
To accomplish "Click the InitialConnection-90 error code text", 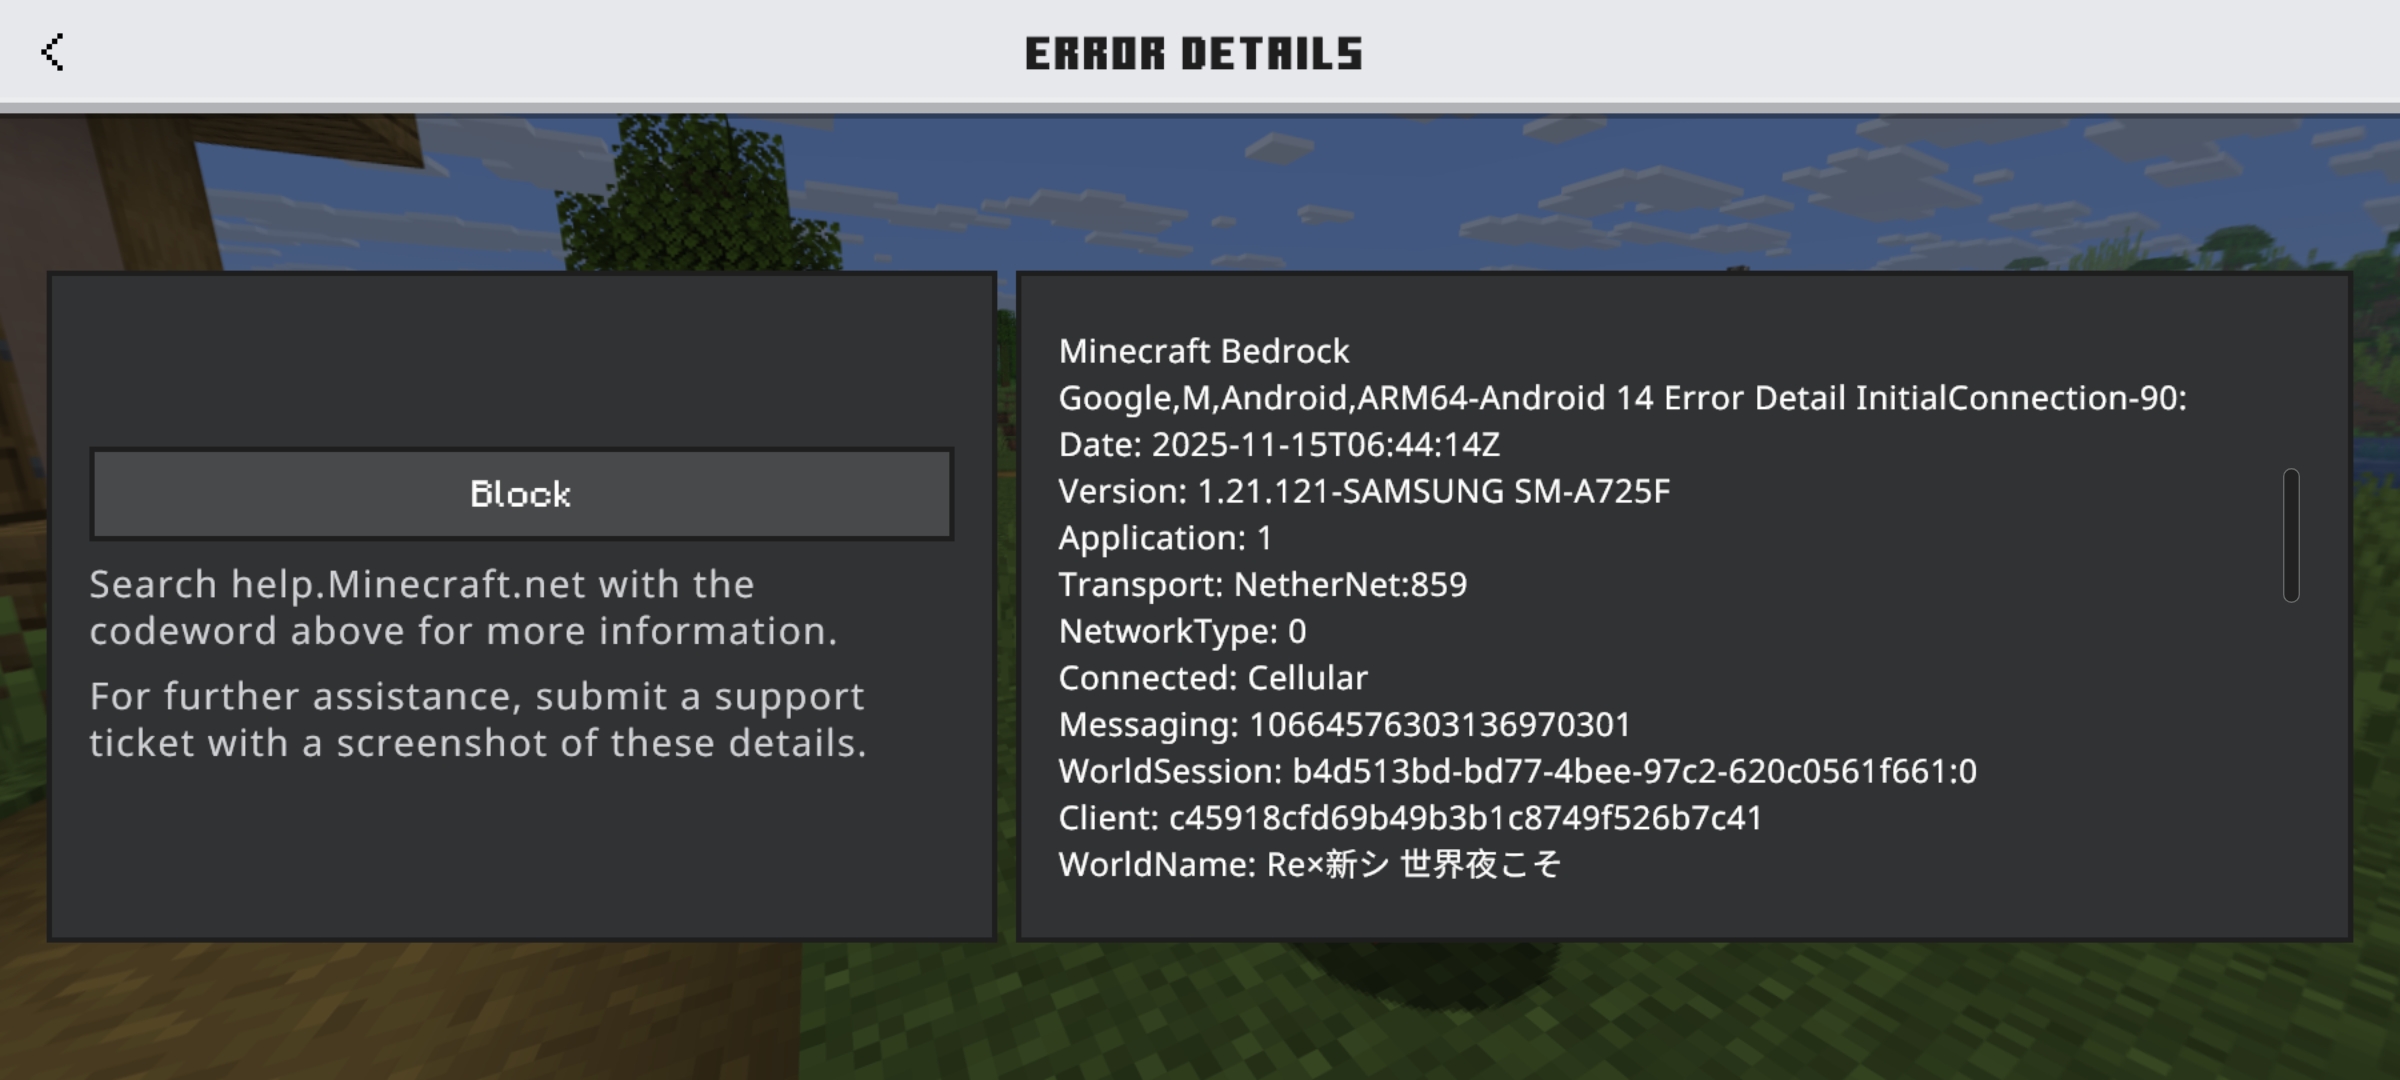I will [x=2021, y=398].
